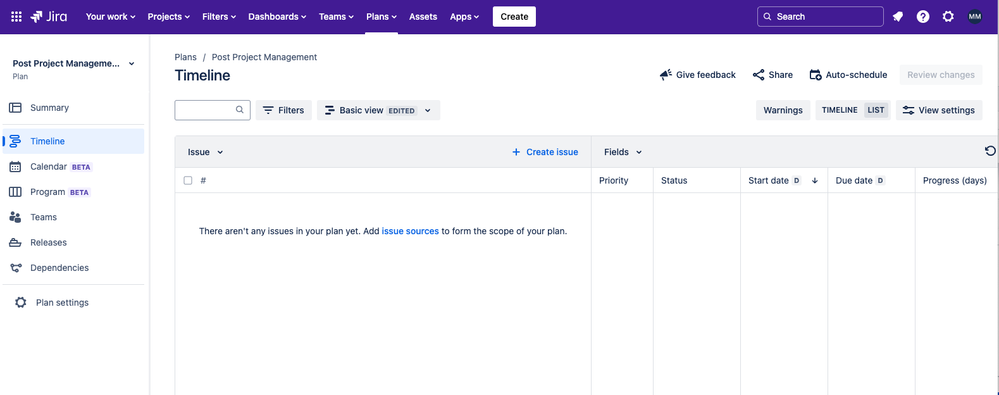Click the Create issue link
999x395 pixels.
(x=545, y=152)
